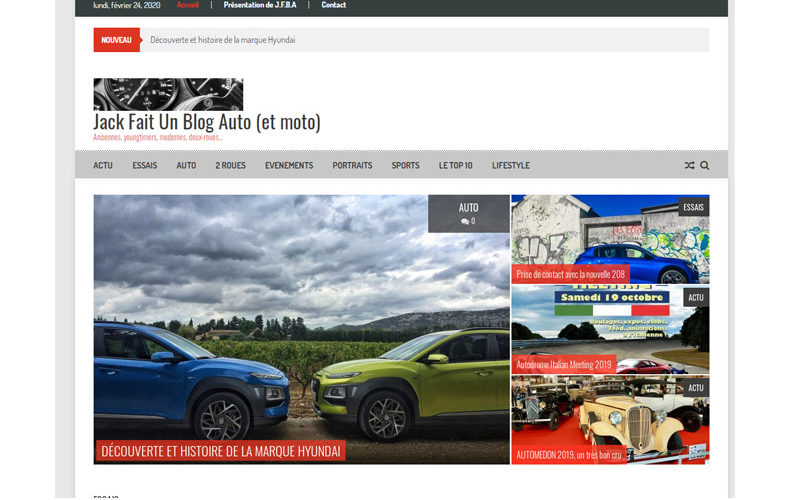Image resolution: width=800 pixels, height=500 pixels.
Task: Click ACTU badge on Italian Meeting thumbnail
Action: [x=696, y=297]
